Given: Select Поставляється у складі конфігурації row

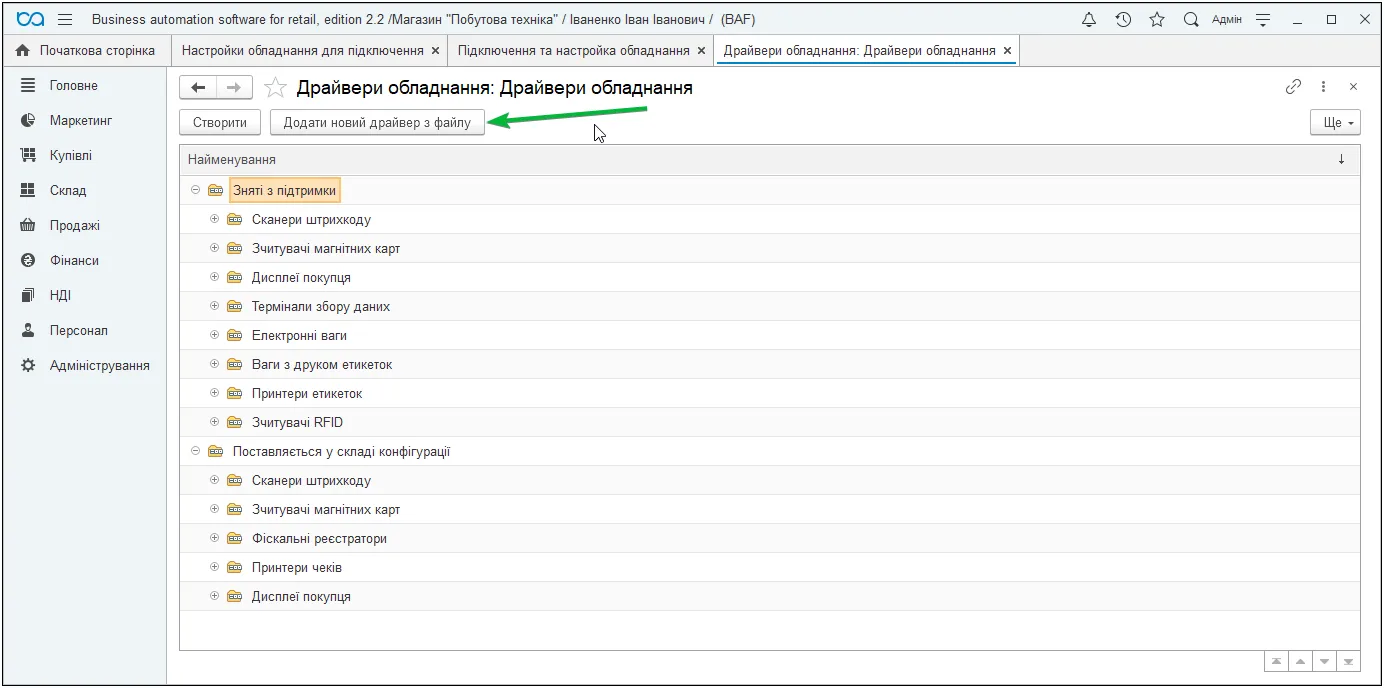Looking at the screenshot, I should coord(770,451).
